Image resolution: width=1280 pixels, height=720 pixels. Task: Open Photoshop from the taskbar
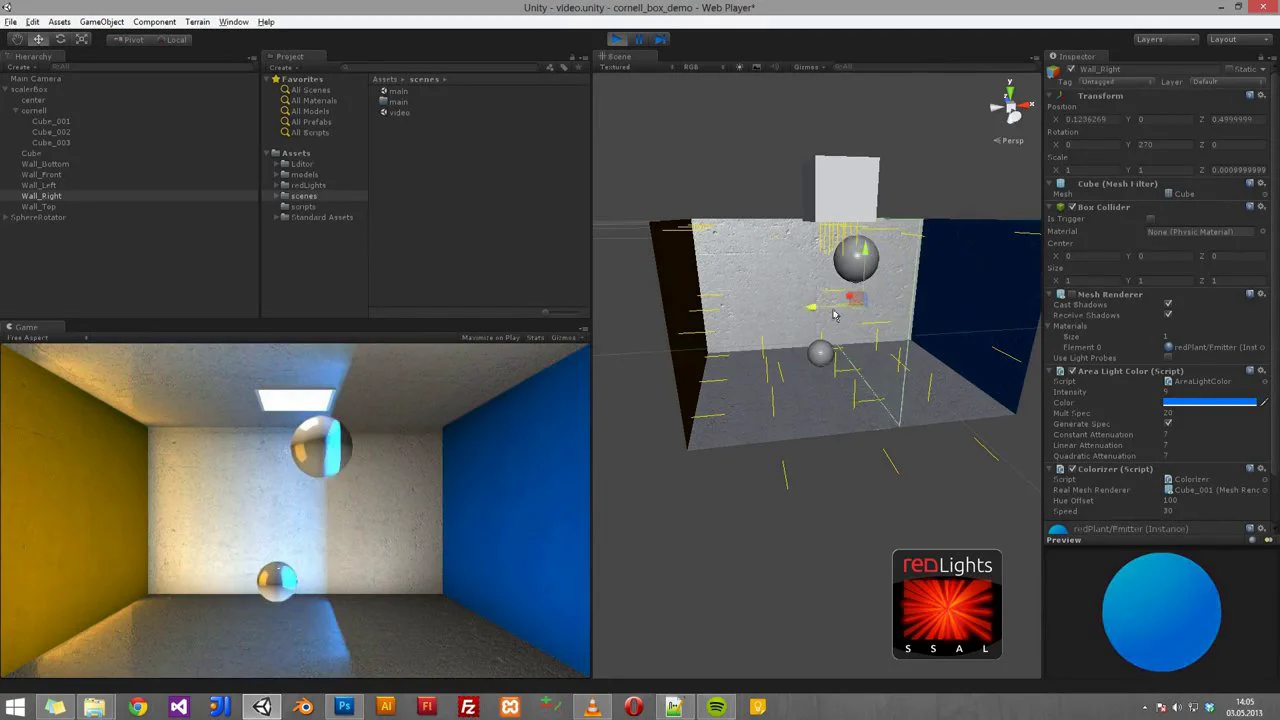pos(344,707)
